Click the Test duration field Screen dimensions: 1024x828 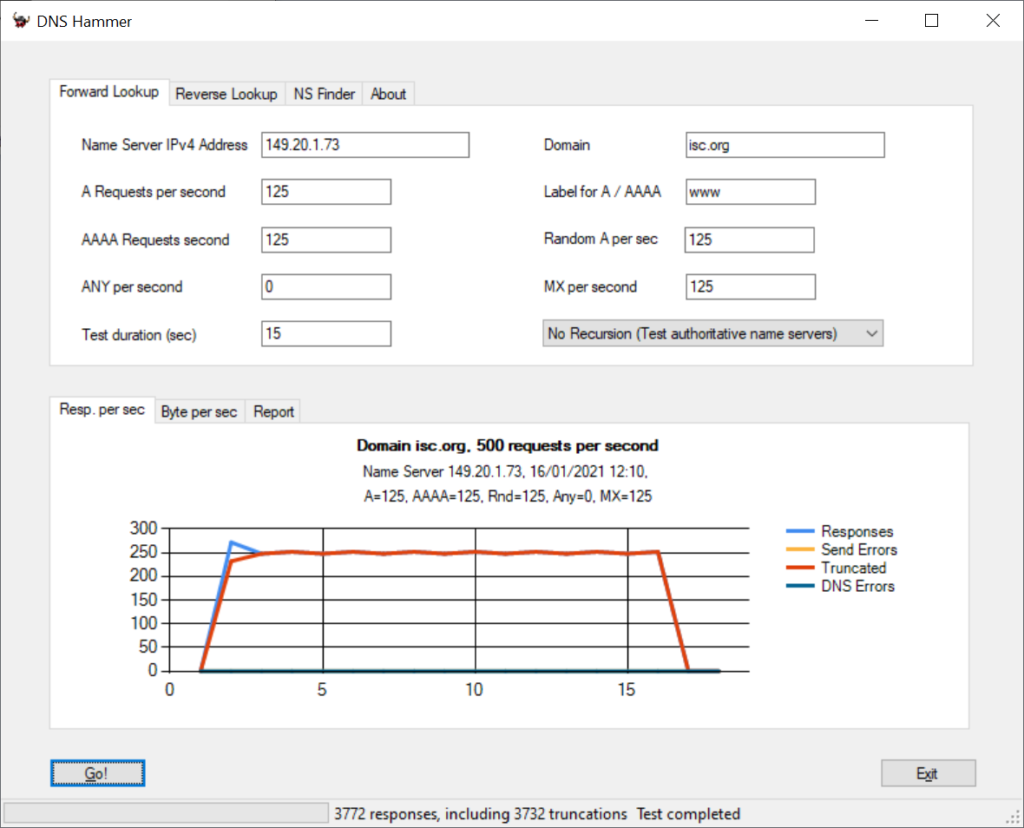point(325,333)
